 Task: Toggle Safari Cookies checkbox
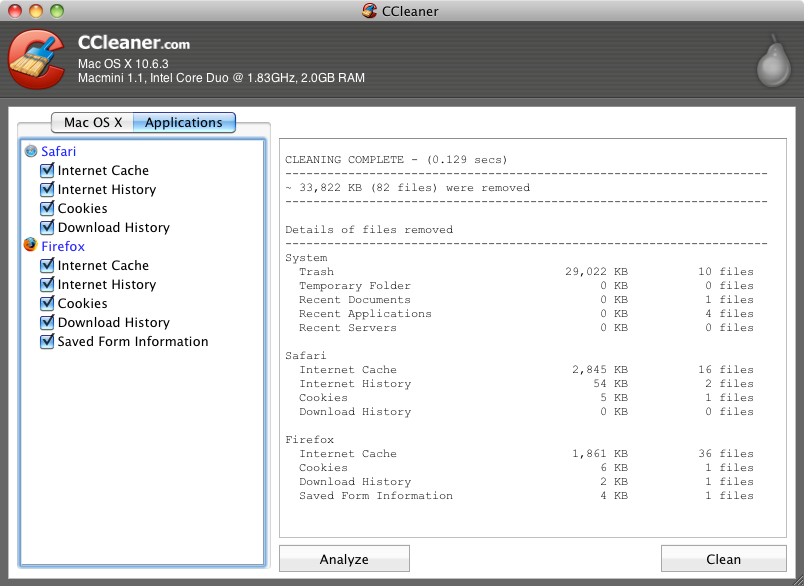47,209
